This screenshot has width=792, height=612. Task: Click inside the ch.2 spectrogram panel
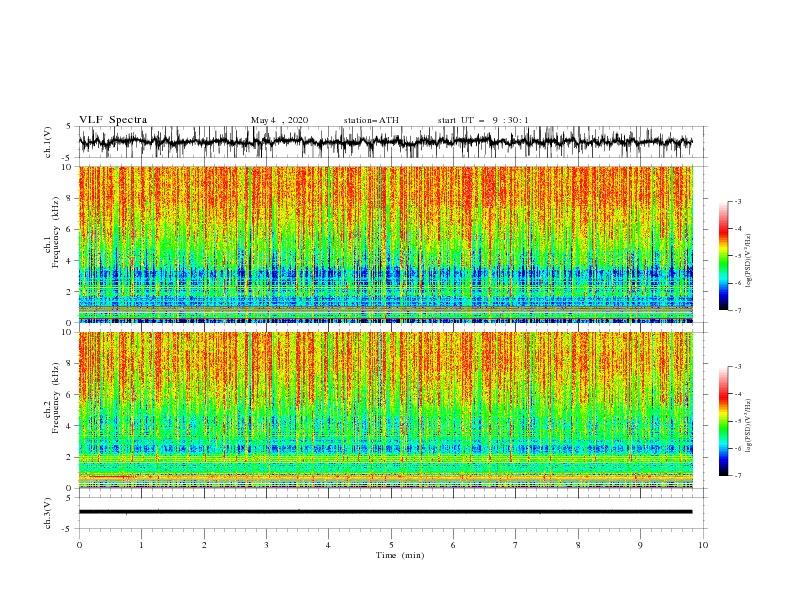[385, 410]
